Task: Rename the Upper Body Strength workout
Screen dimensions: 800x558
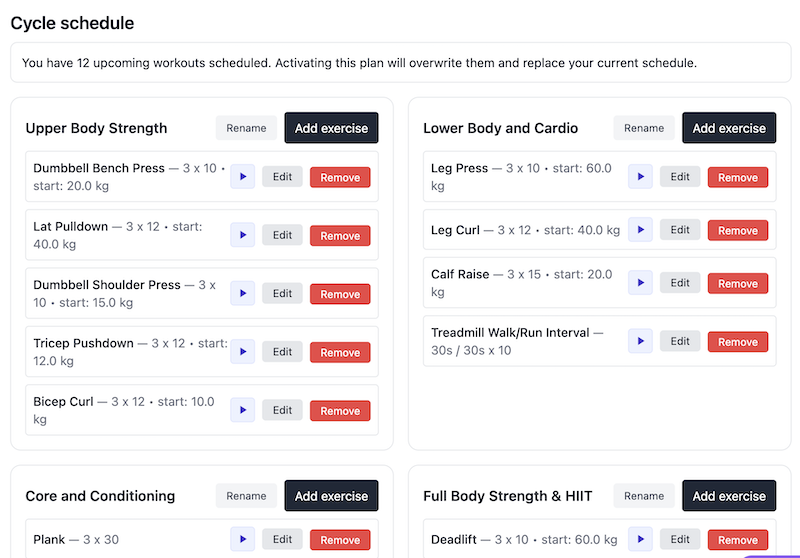Action: pyautogui.click(x=246, y=128)
